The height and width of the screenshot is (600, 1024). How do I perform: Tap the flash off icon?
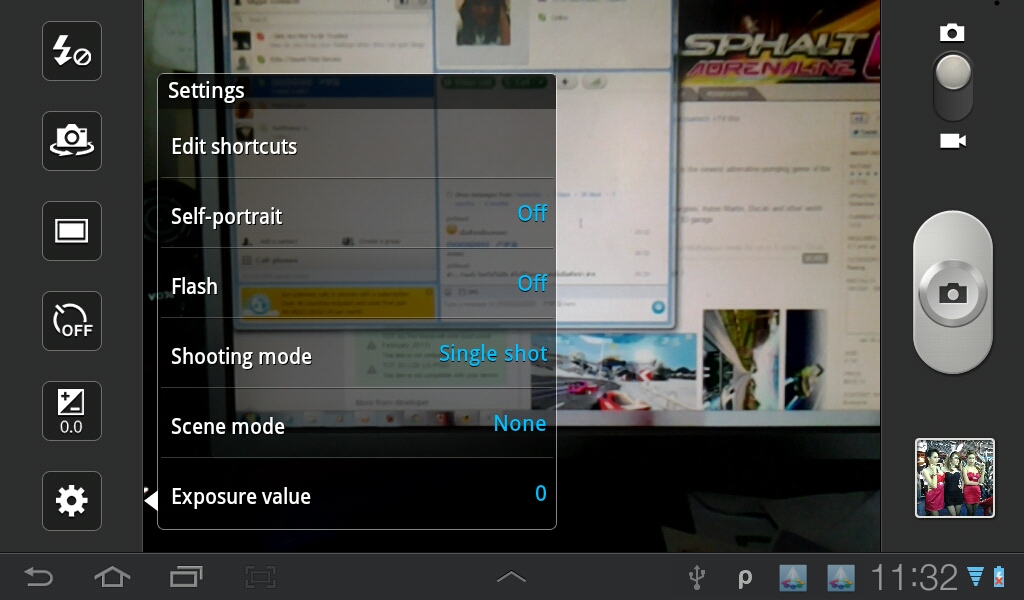point(72,51)
